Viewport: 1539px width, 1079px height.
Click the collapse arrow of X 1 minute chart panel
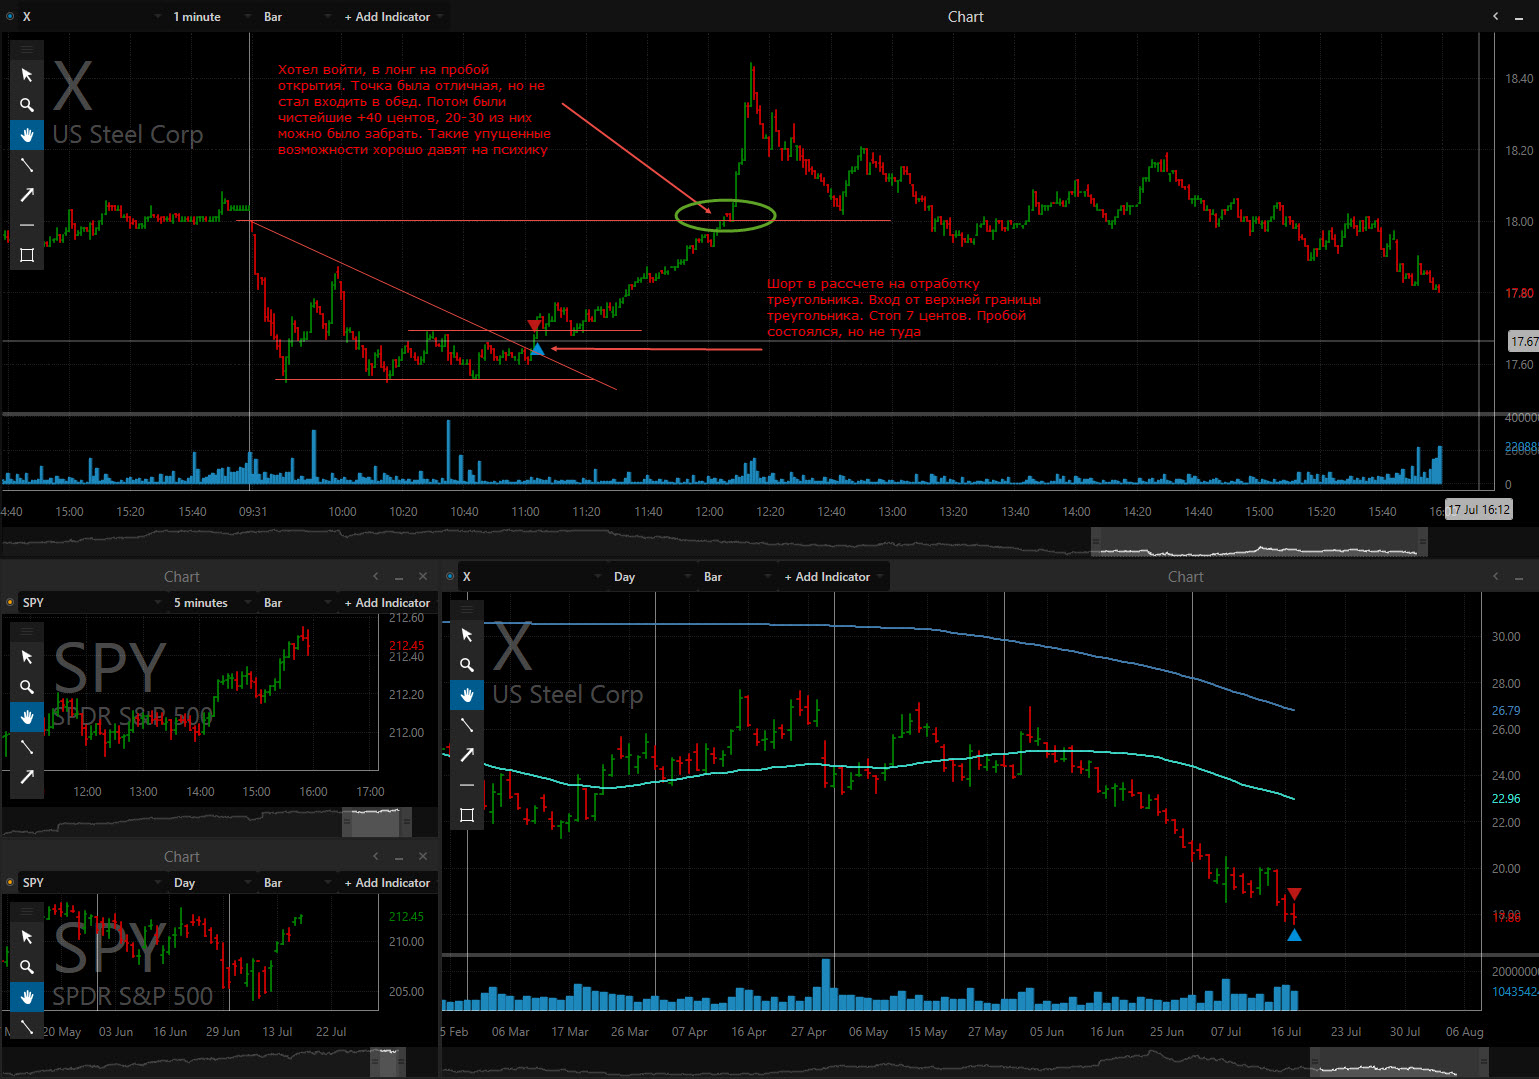[1496, 16]
